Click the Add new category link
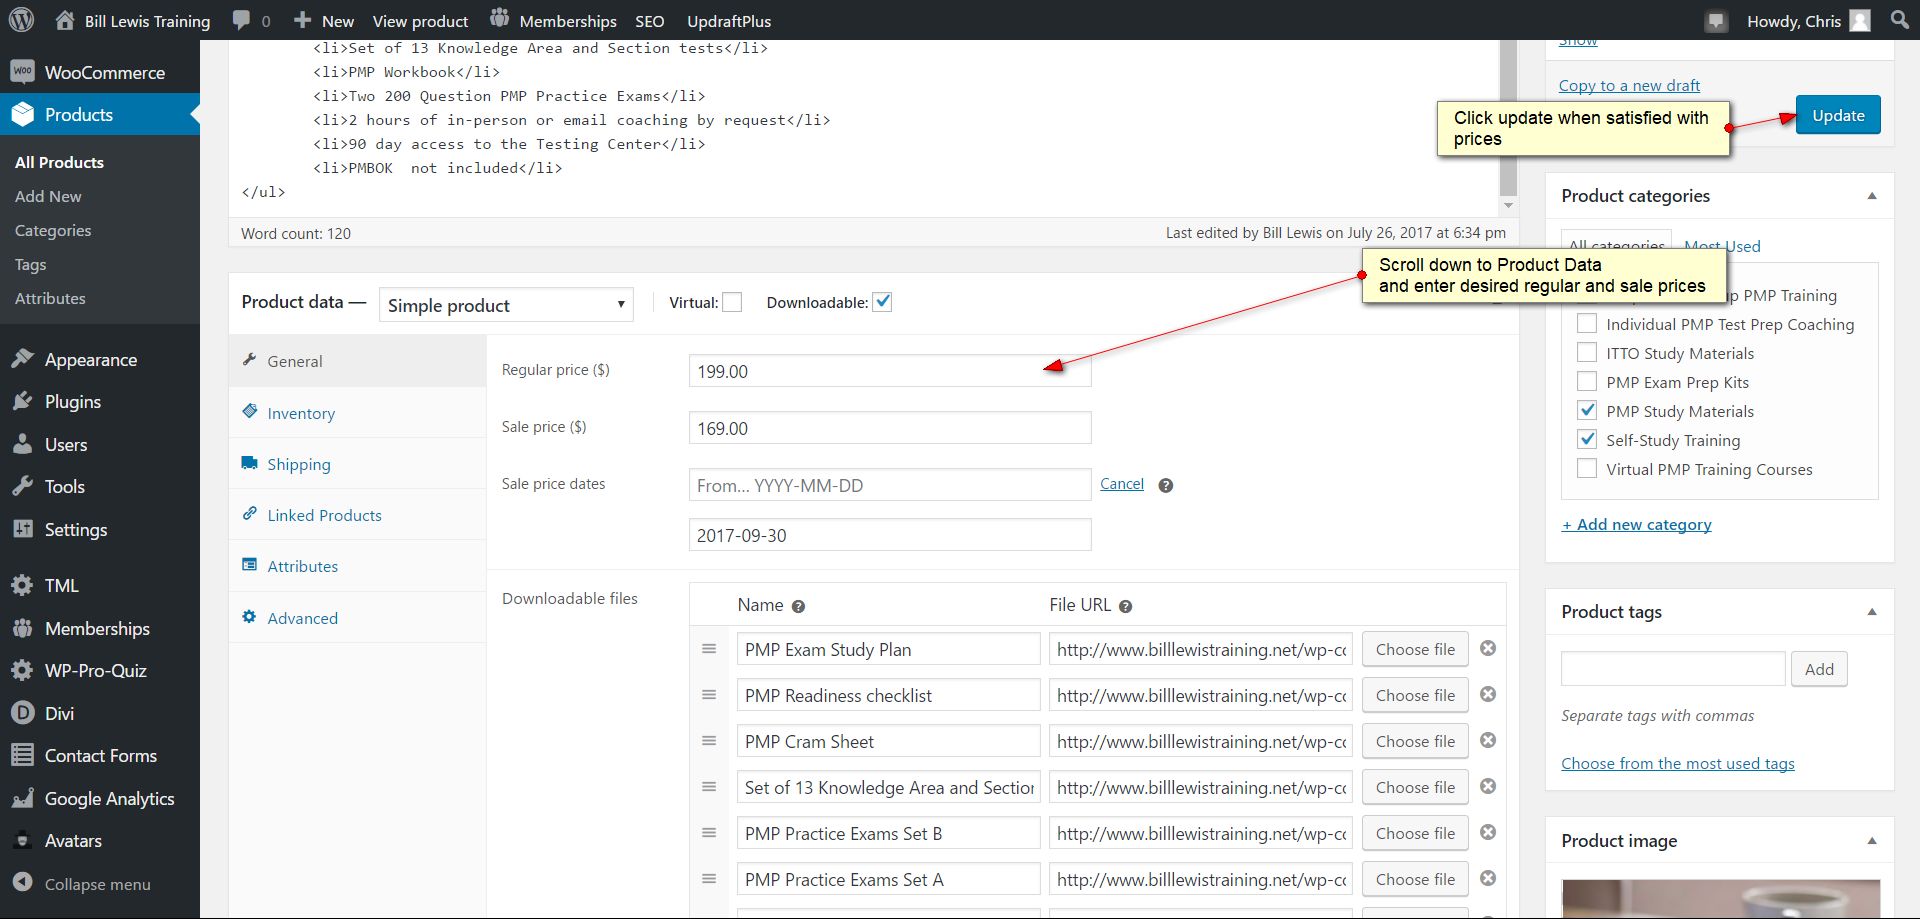This screenshot has height=919, width=1920. 1637,525
